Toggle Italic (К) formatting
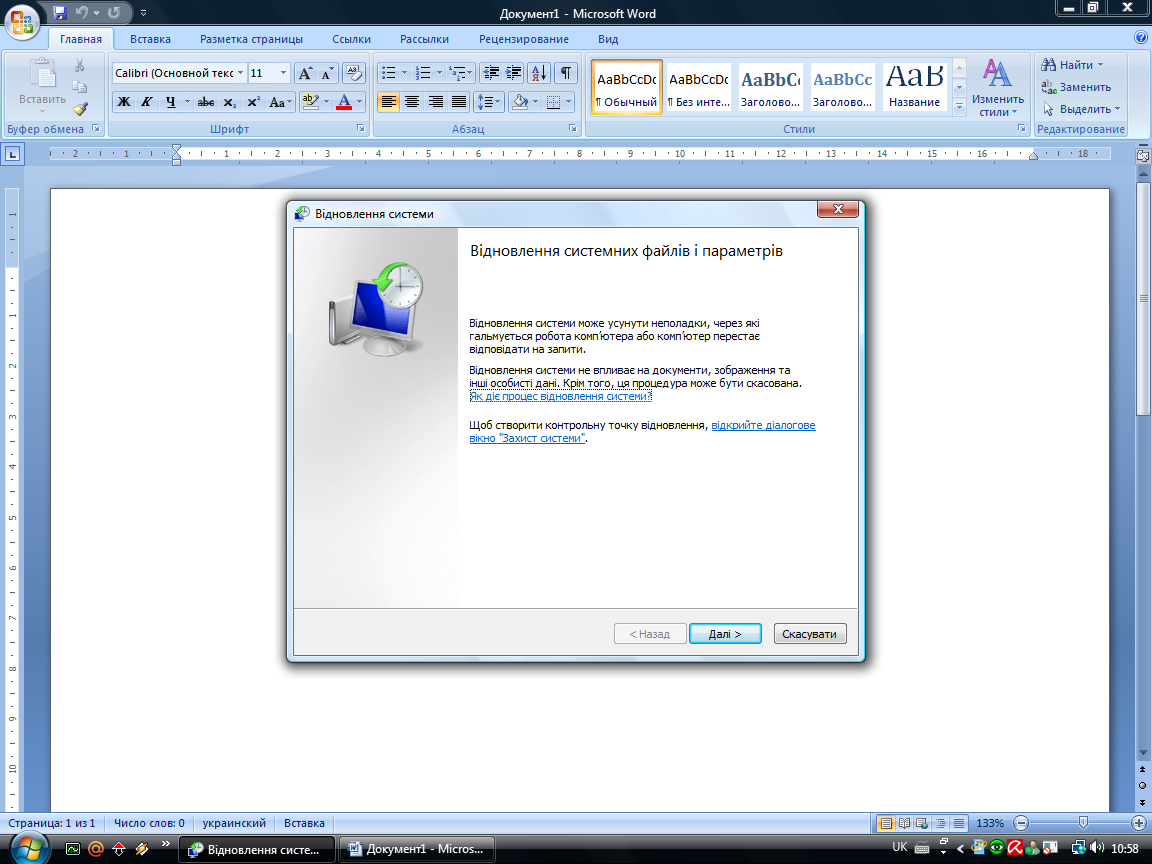Viewport: 1152px width, 864px height. coord(147,102)
